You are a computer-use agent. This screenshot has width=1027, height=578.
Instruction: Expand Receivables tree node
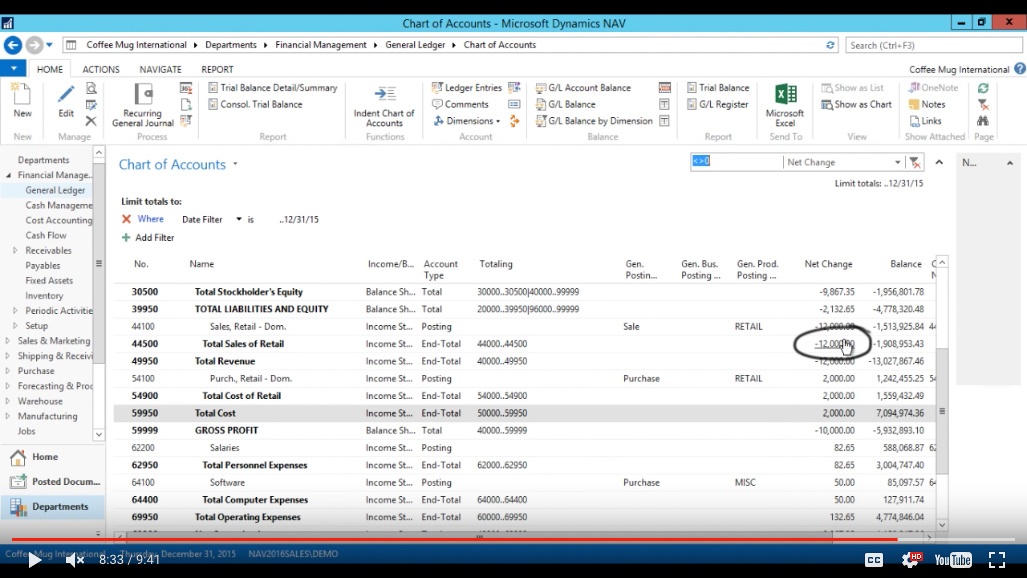15,250
